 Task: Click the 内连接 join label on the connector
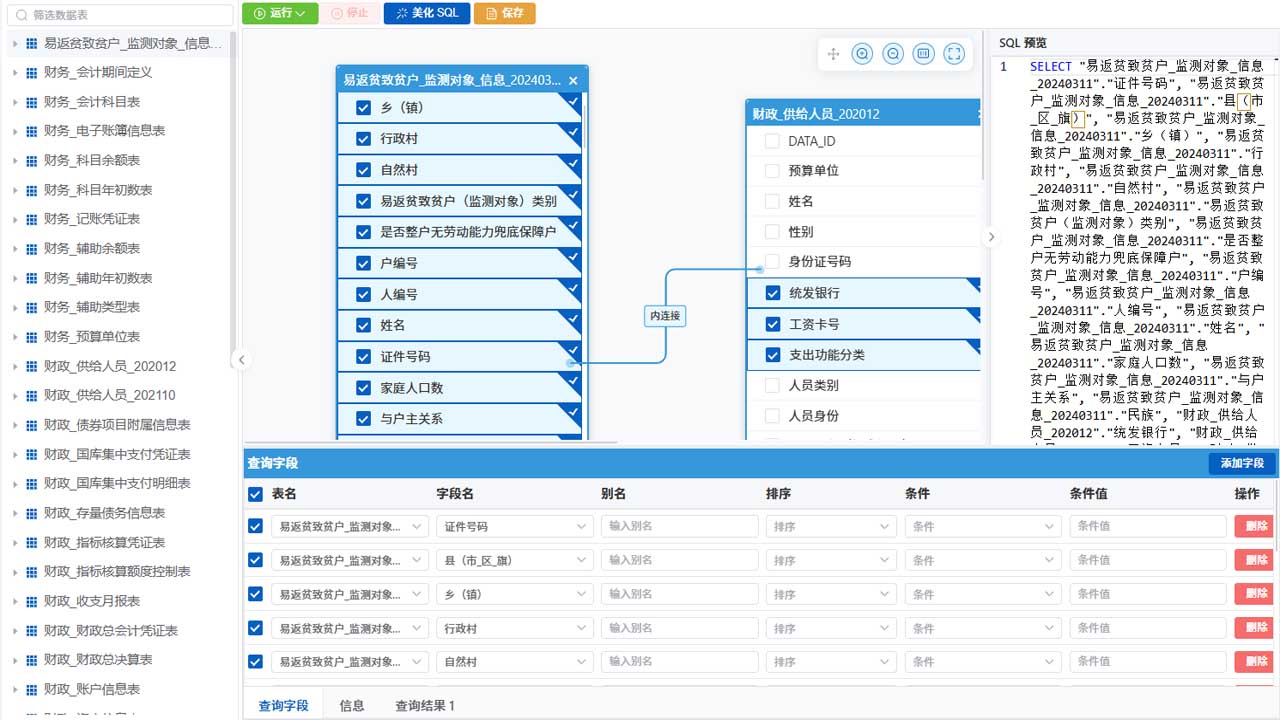pyautogui.click(x=665, y=316)
